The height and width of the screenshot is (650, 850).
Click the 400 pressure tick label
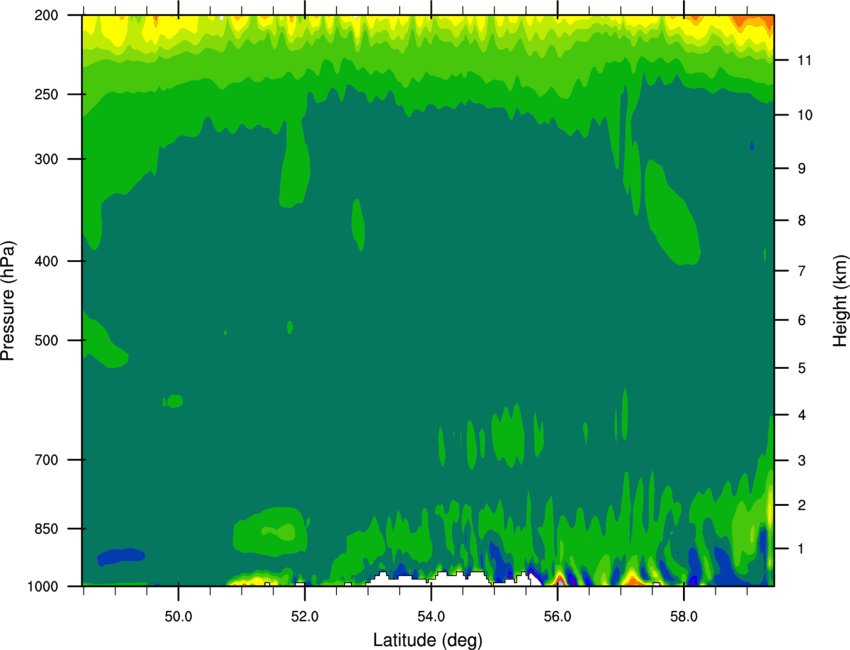pyautogui.click(x=46, y=261)
